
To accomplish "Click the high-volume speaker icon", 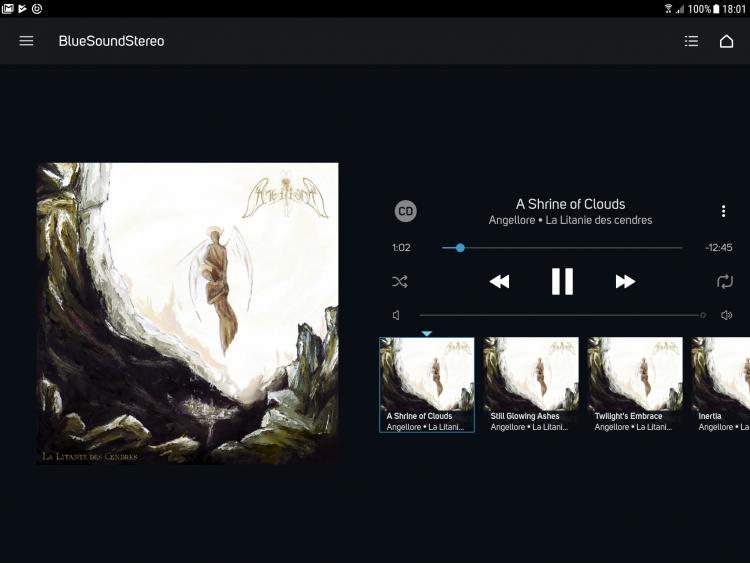I will (x=726, y=315).
